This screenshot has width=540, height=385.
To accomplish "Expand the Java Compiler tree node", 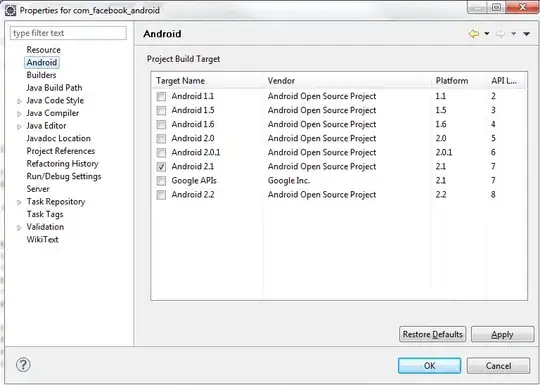I will click(x=19, y=114).
